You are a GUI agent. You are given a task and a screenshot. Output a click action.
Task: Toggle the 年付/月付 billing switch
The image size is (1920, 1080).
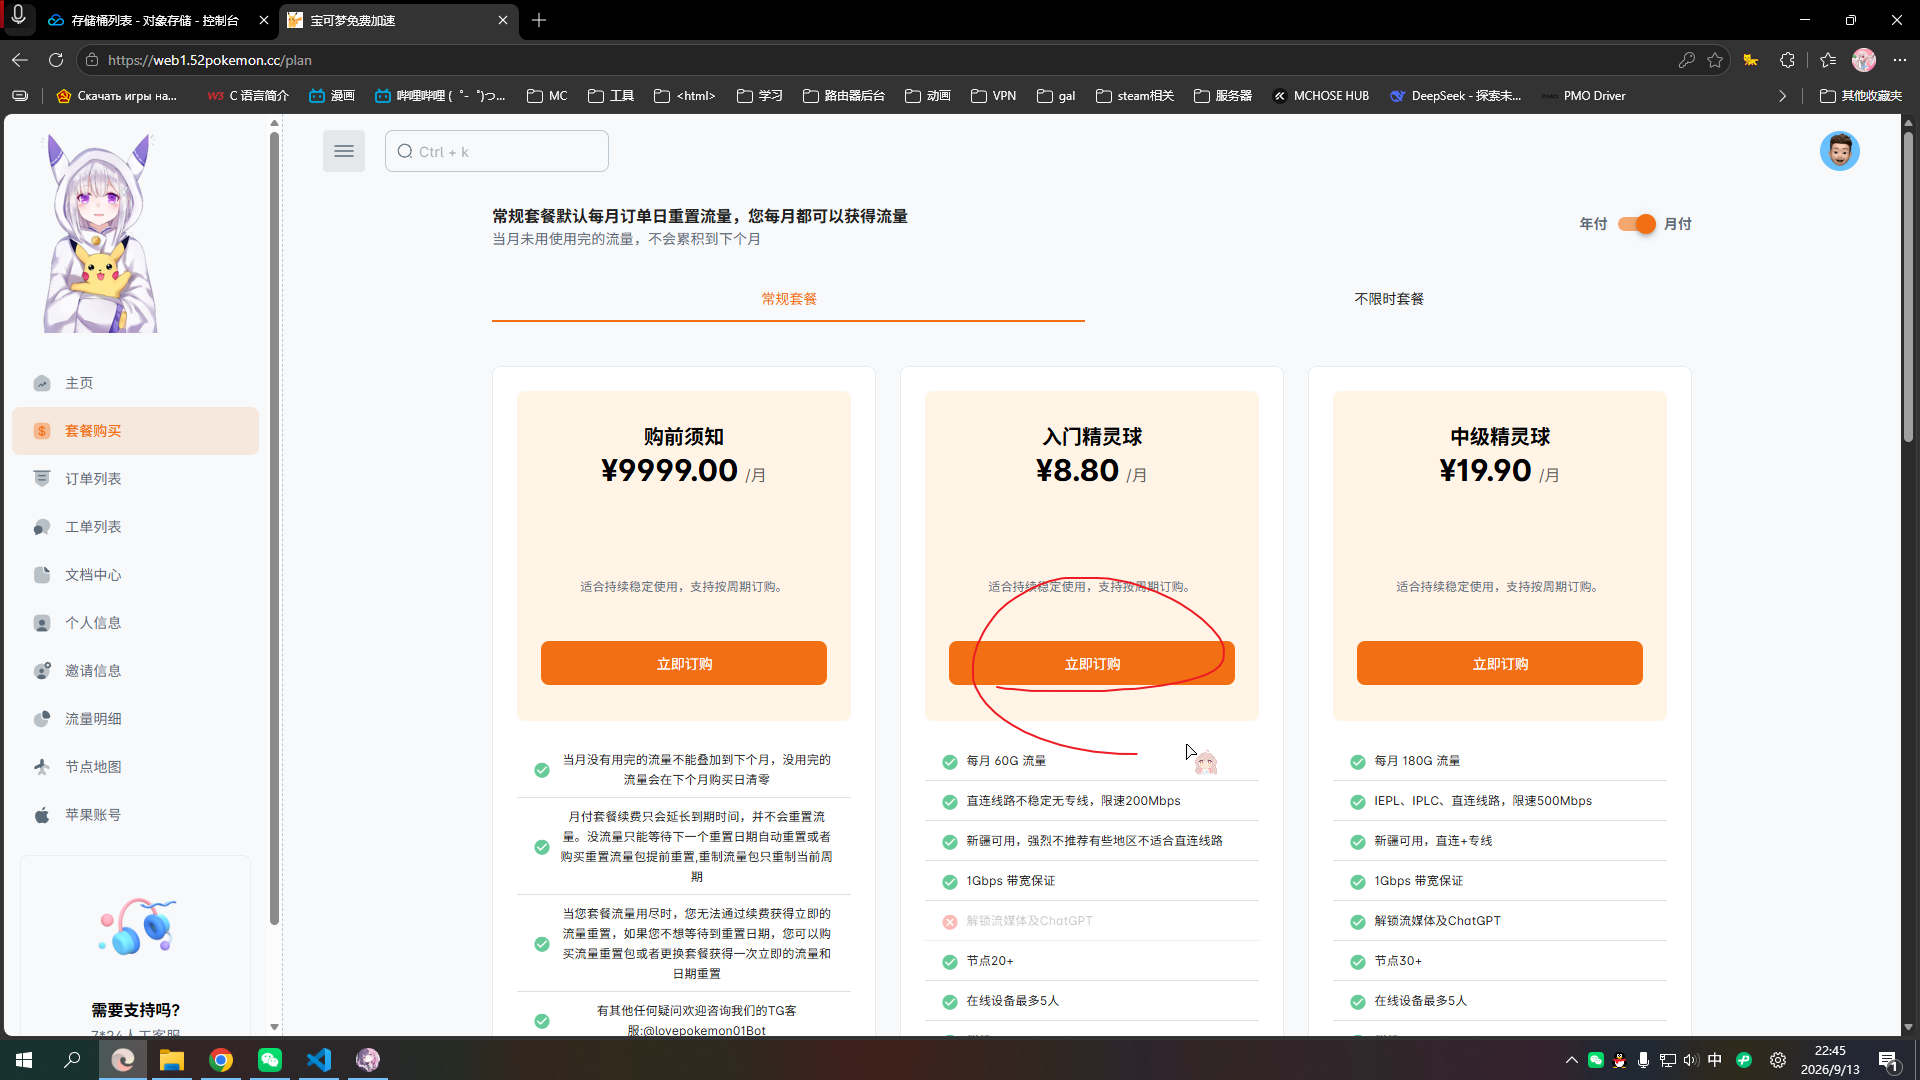tap(1637, 224)
